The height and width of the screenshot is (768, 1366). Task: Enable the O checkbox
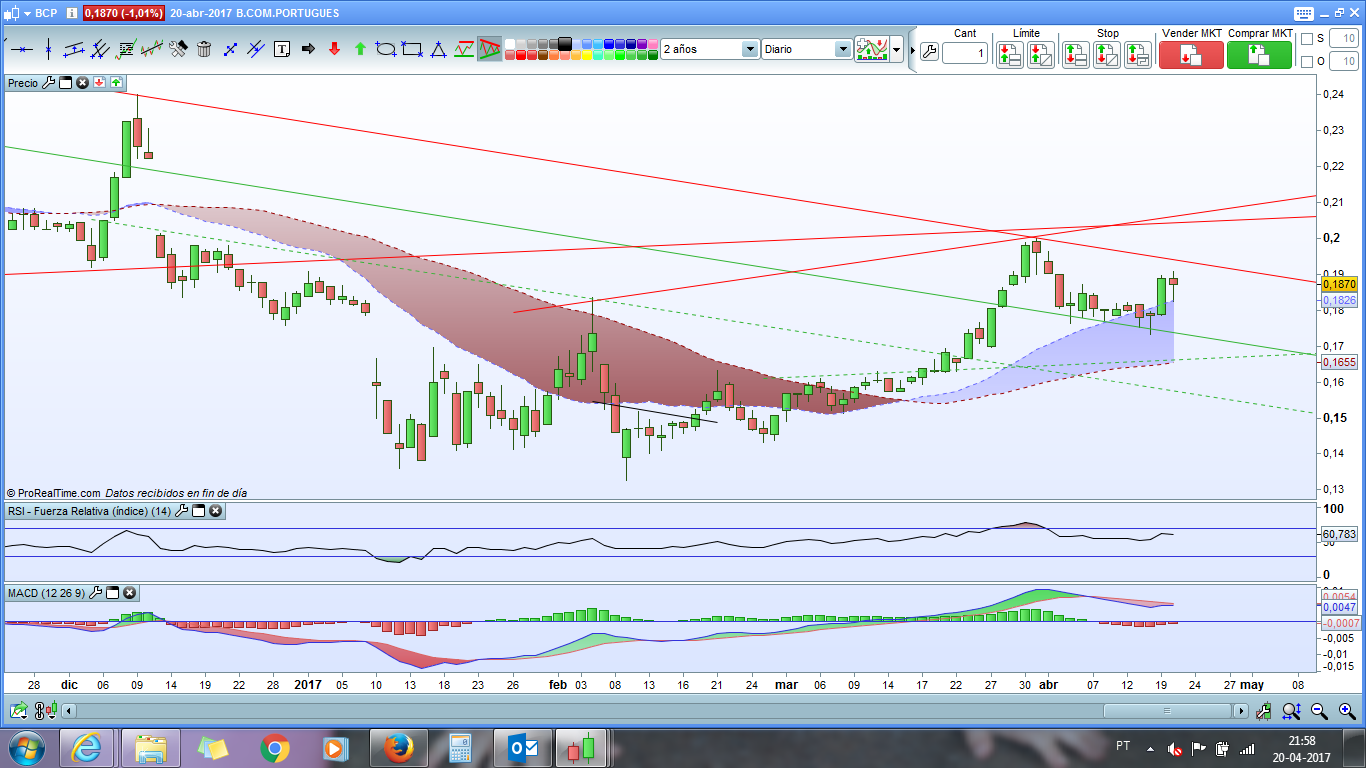(x=1307, y=62)
